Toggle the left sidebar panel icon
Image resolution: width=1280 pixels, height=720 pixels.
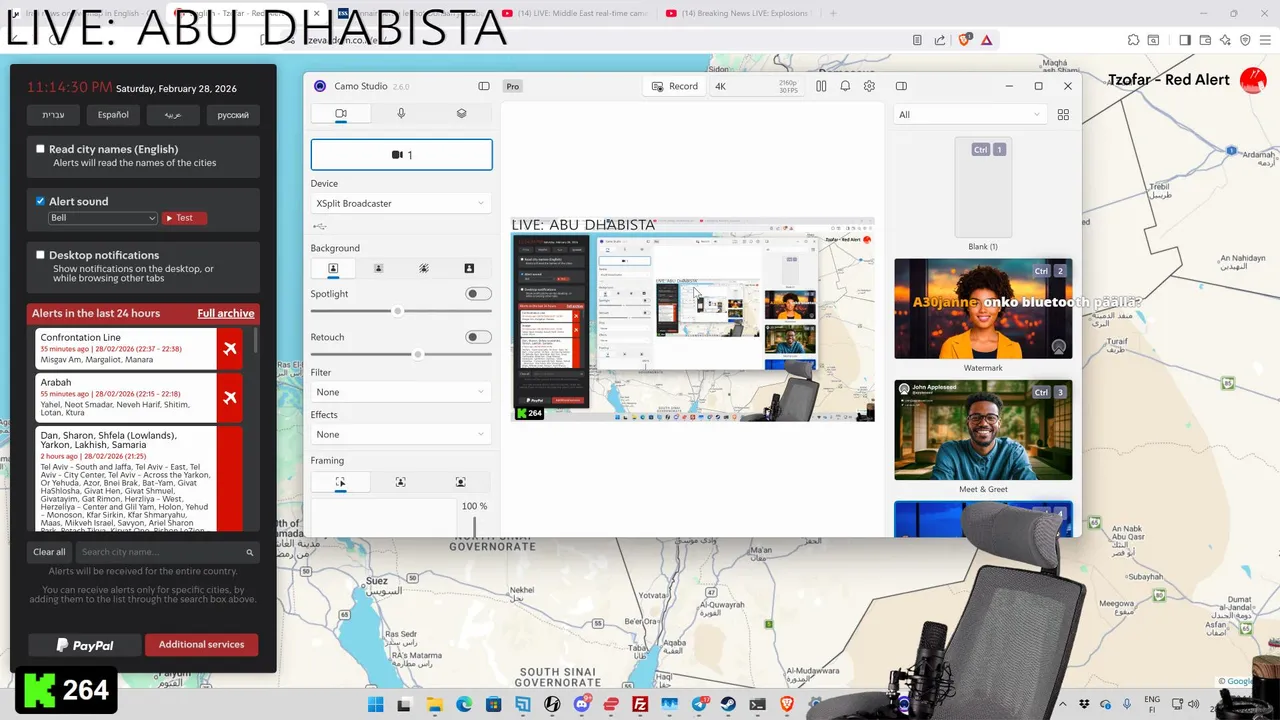click(x=484, y=86)
